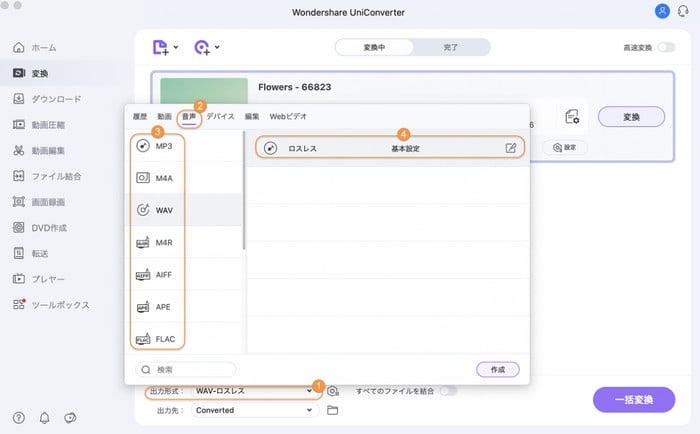The image size is (700, 434).
Task: Click the create (作成) button
Action: click(x=498, y=370)
